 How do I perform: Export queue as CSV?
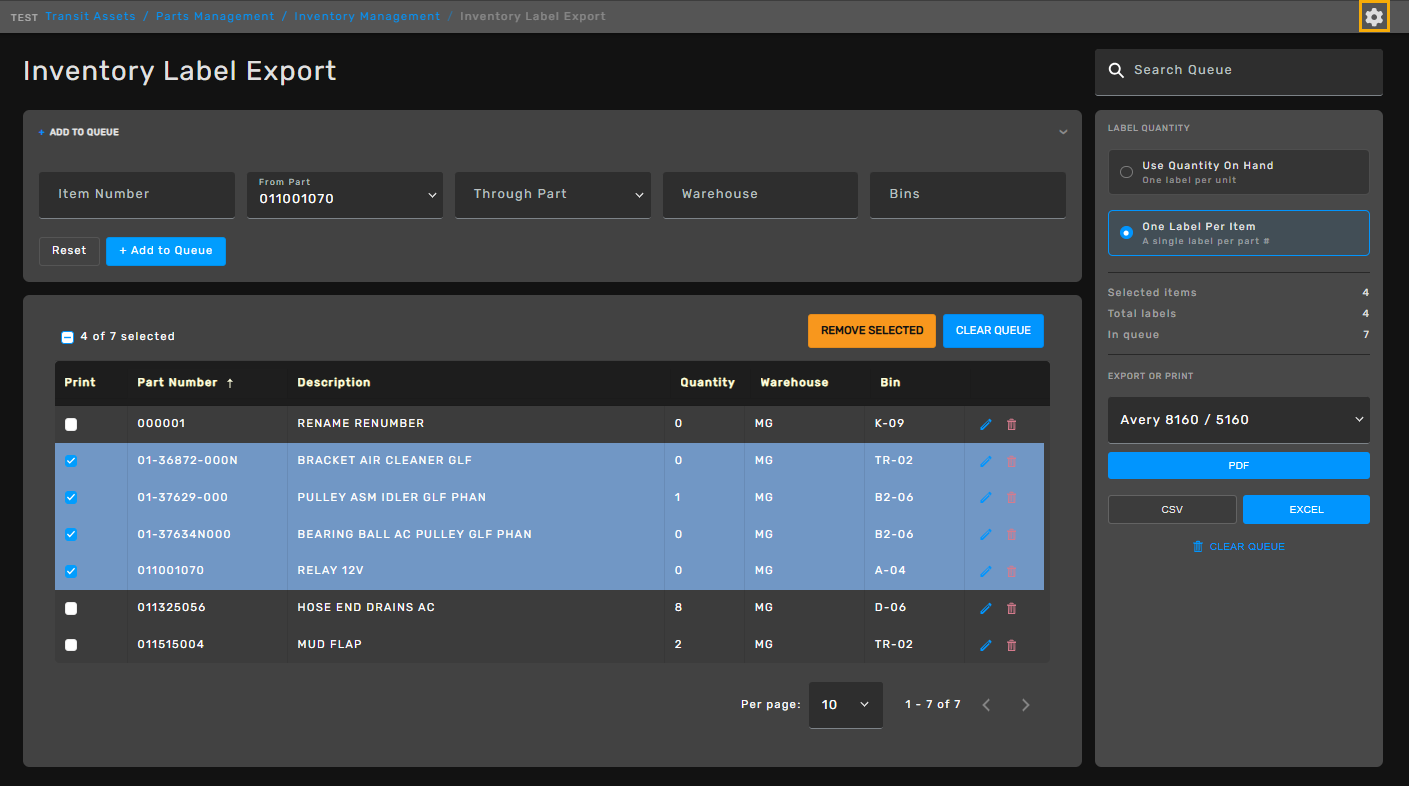tap(1172, 510)
